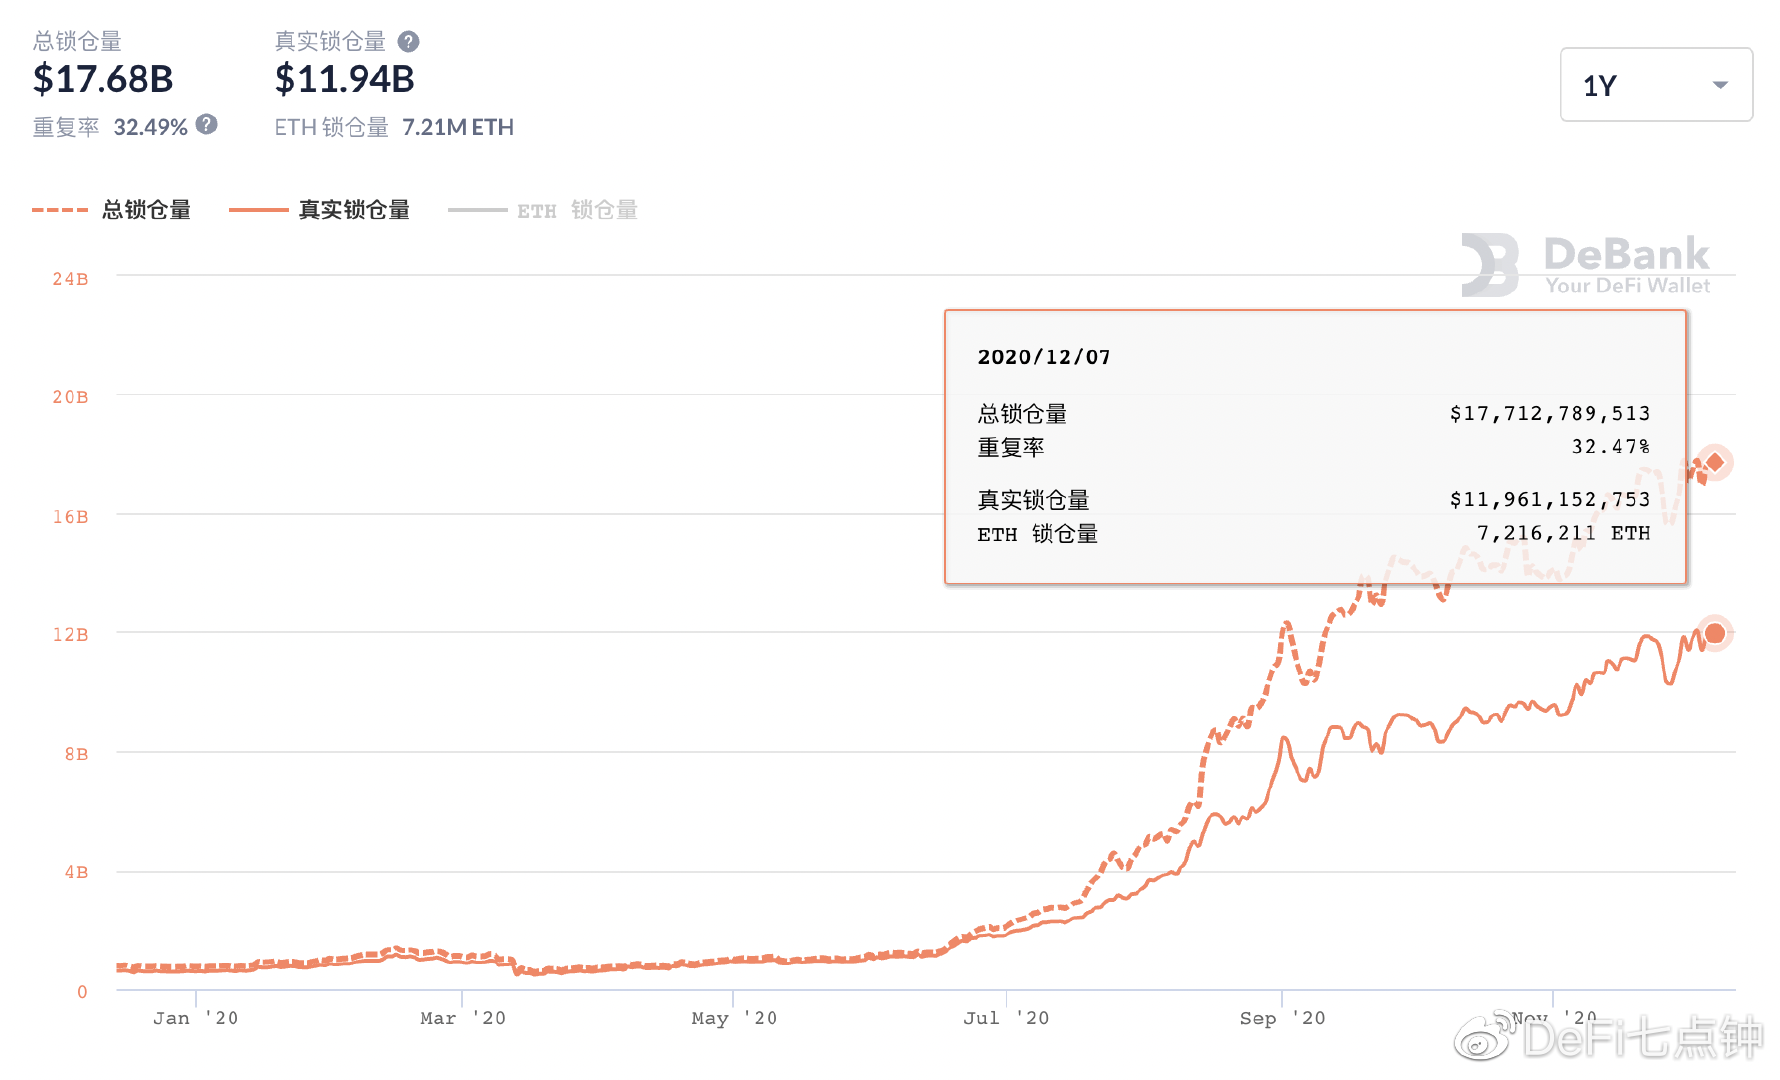Screen dimensions: 1780x1080
Task: Click help icon beside 真实锁仓量 heading
Action: 408,42
